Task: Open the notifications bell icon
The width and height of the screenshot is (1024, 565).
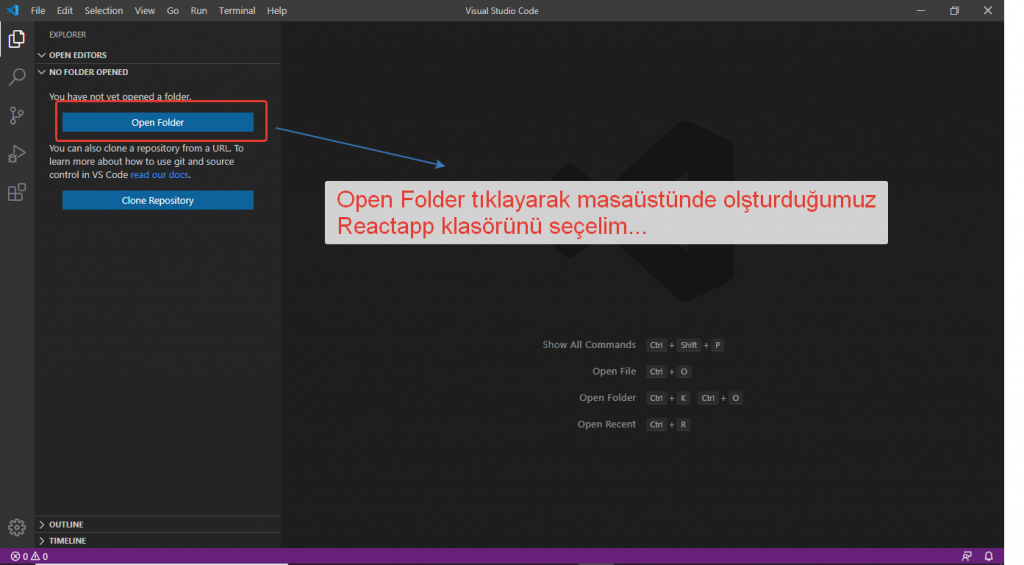Action: point(989,557)
